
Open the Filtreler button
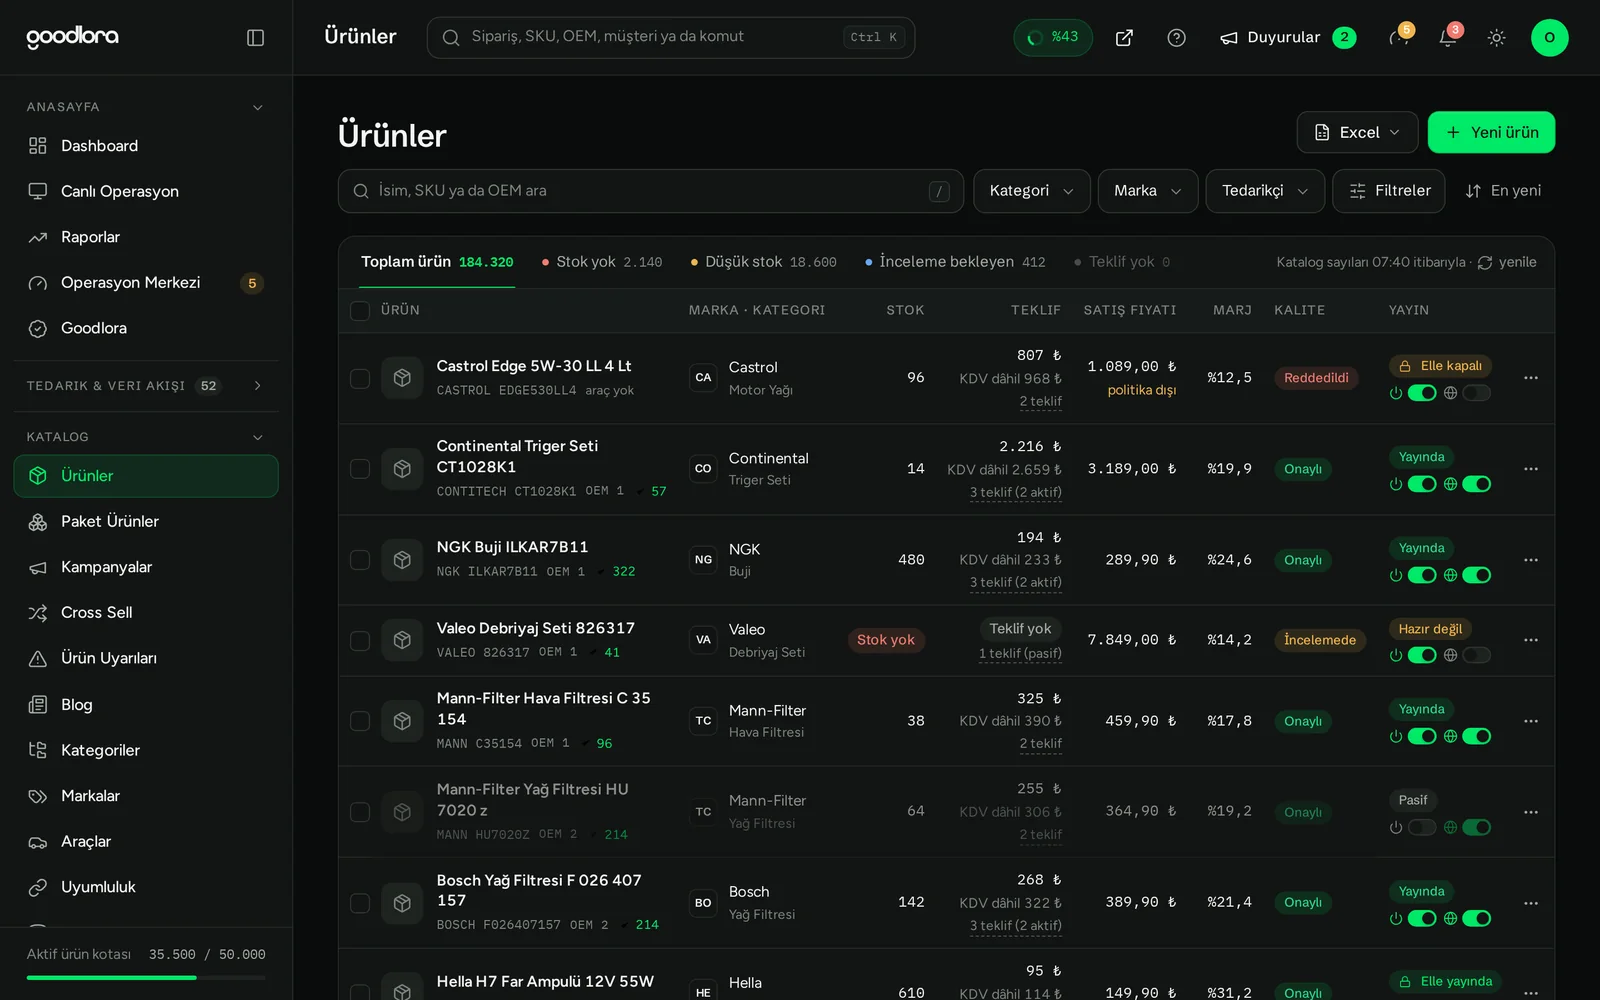(x=1388, y=191)
